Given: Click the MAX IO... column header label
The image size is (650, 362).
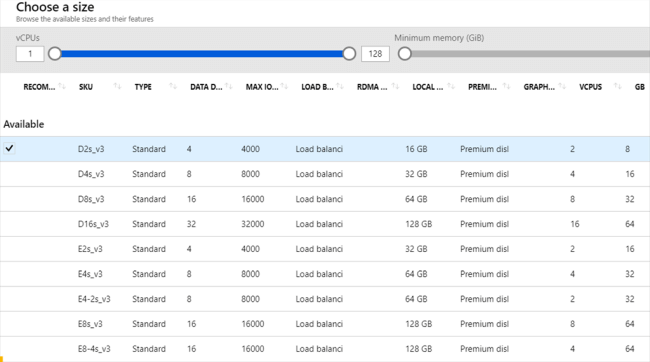Looking at the screenshot, I should pos(262,87).
